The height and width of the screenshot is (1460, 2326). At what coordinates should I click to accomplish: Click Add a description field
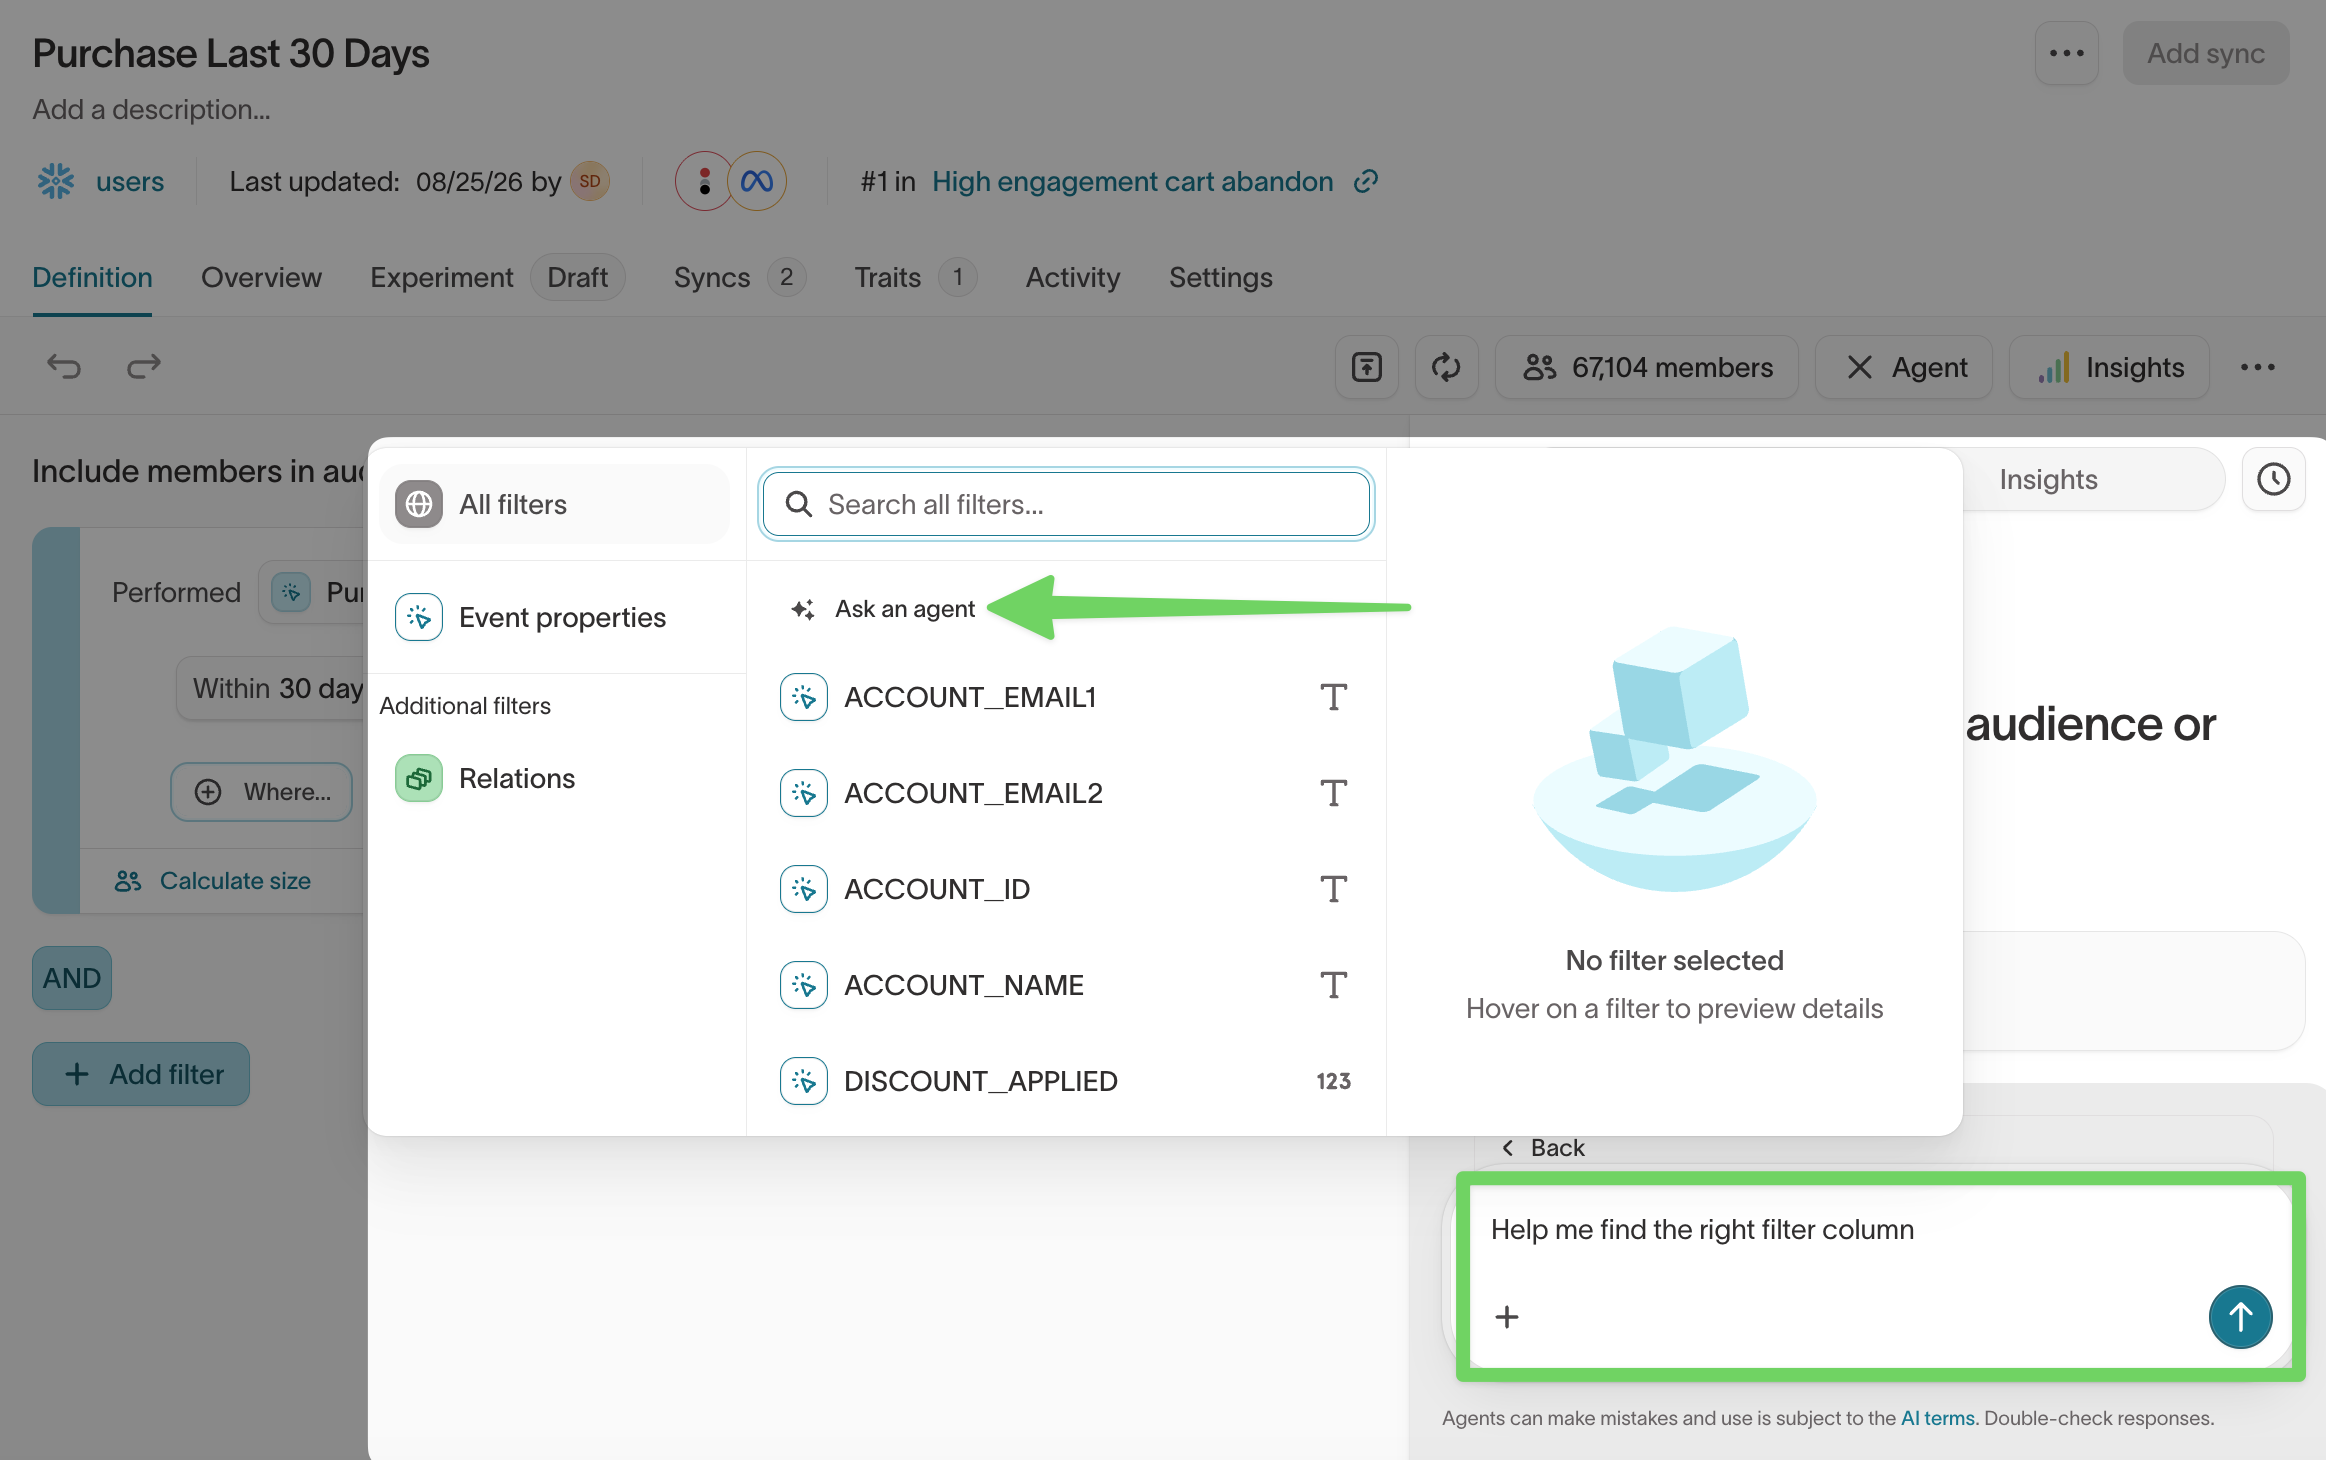coord(151,109)
